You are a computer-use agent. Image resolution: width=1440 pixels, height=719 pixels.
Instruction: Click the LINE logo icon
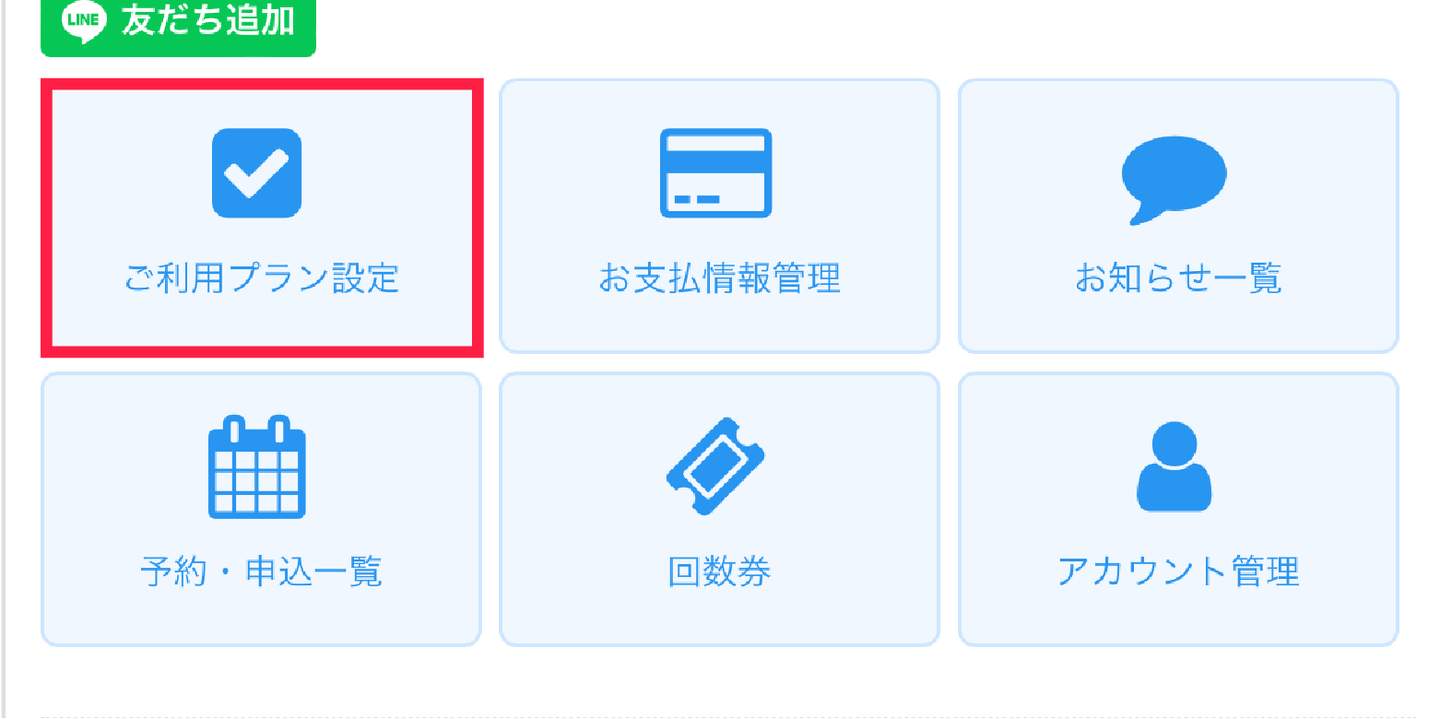[83, 21]
